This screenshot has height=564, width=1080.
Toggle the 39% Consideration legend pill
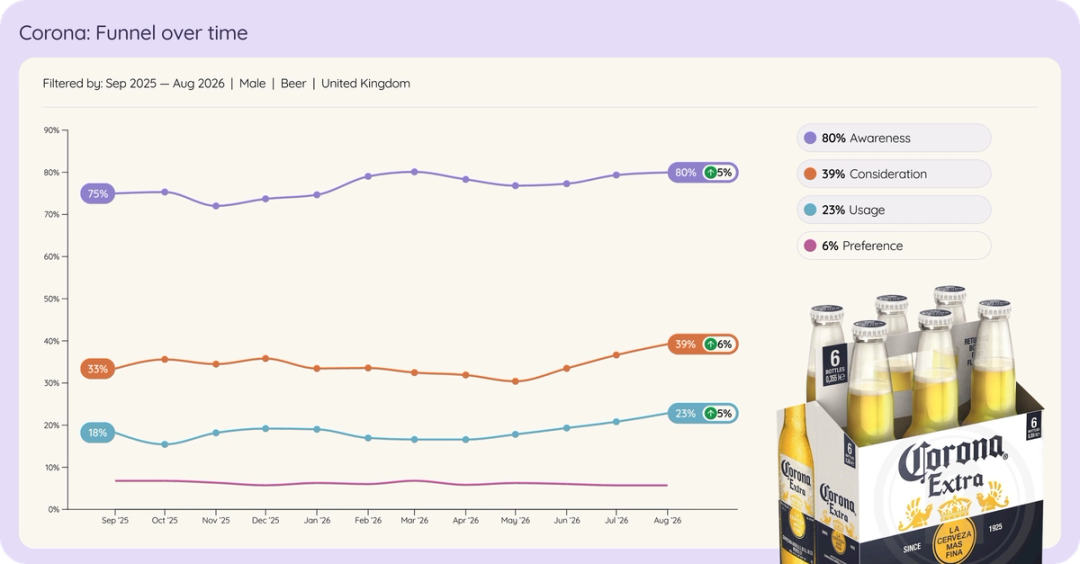coord(894,174)
